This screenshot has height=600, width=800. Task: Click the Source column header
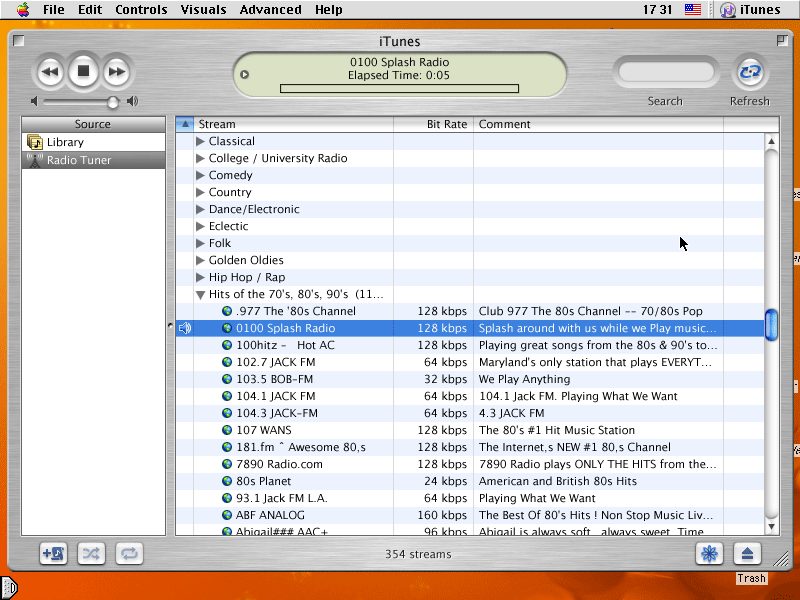click(x=93, y=124)
